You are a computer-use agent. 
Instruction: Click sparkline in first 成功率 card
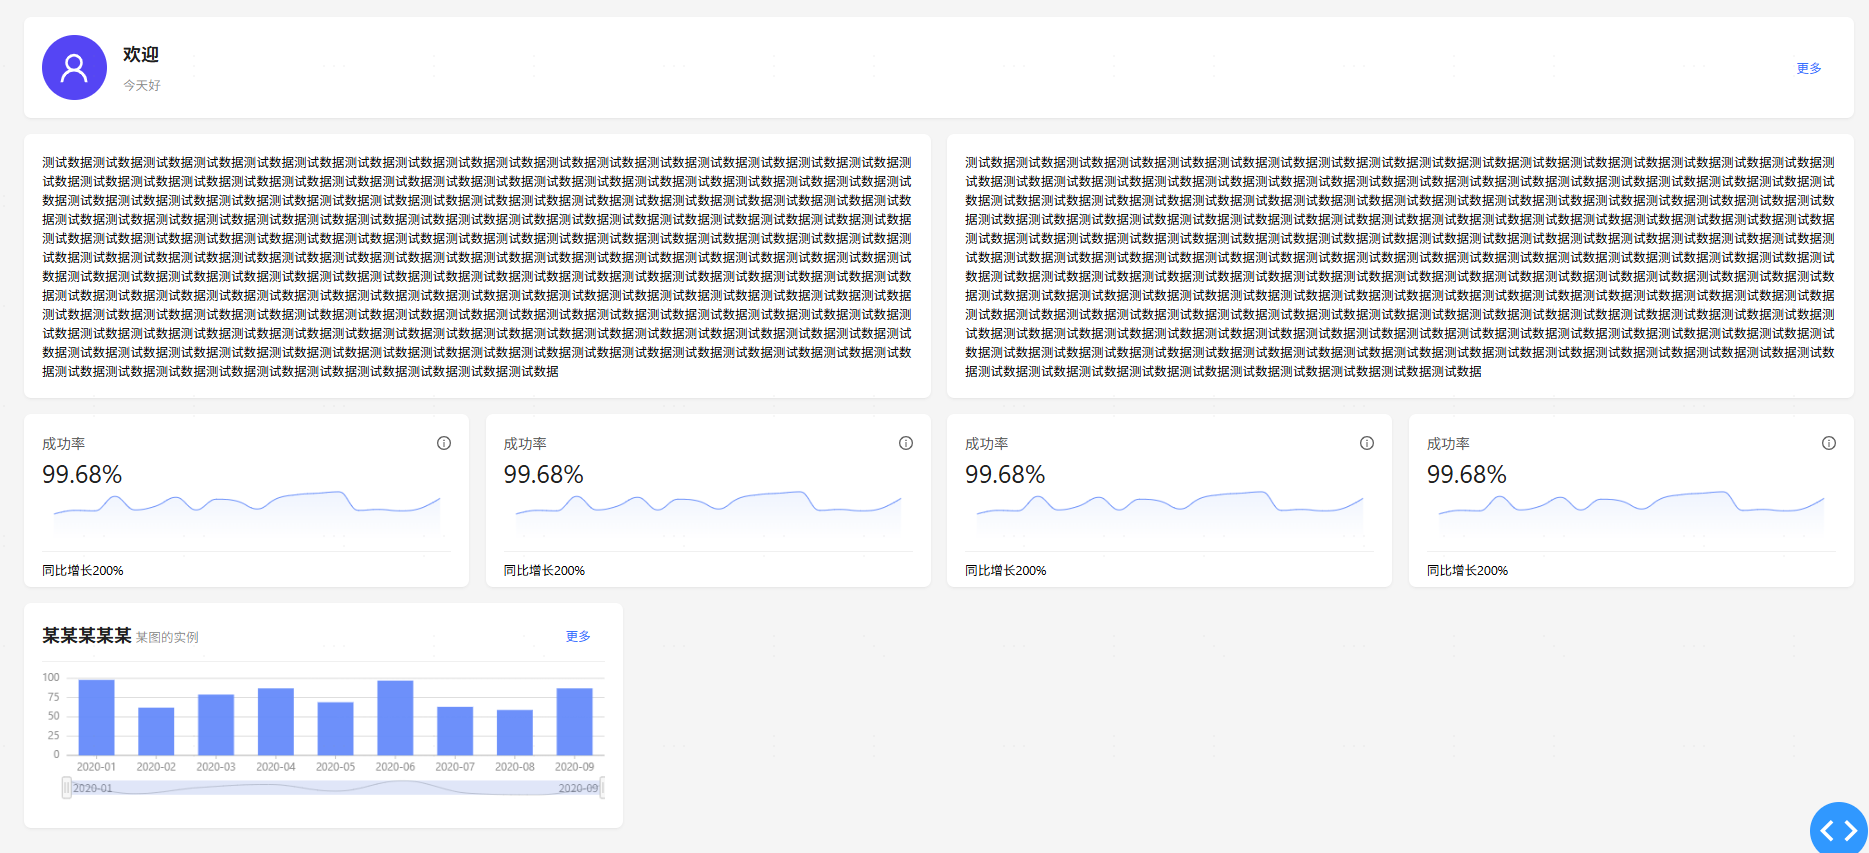point(247,505)
